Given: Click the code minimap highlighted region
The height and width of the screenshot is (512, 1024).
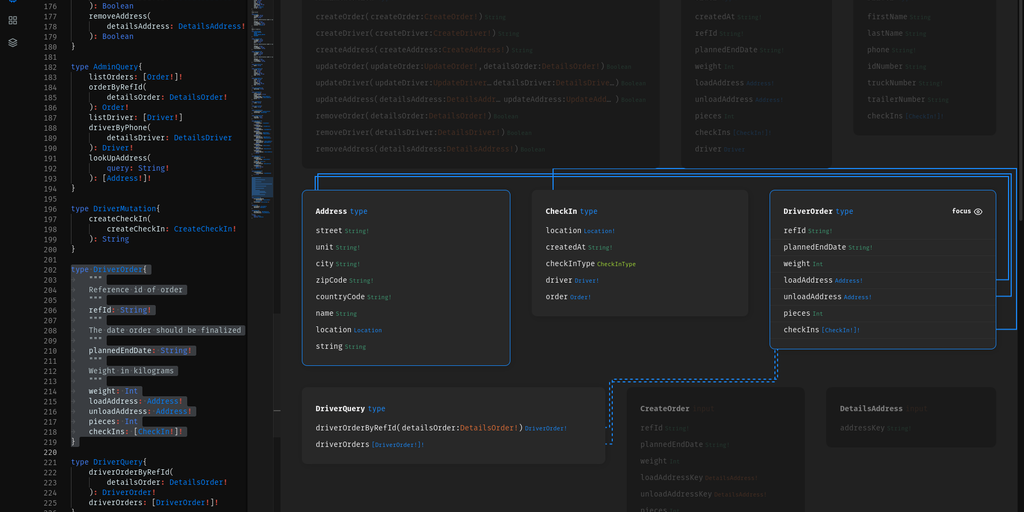Looking at the screenshot, I should [262, 186].
